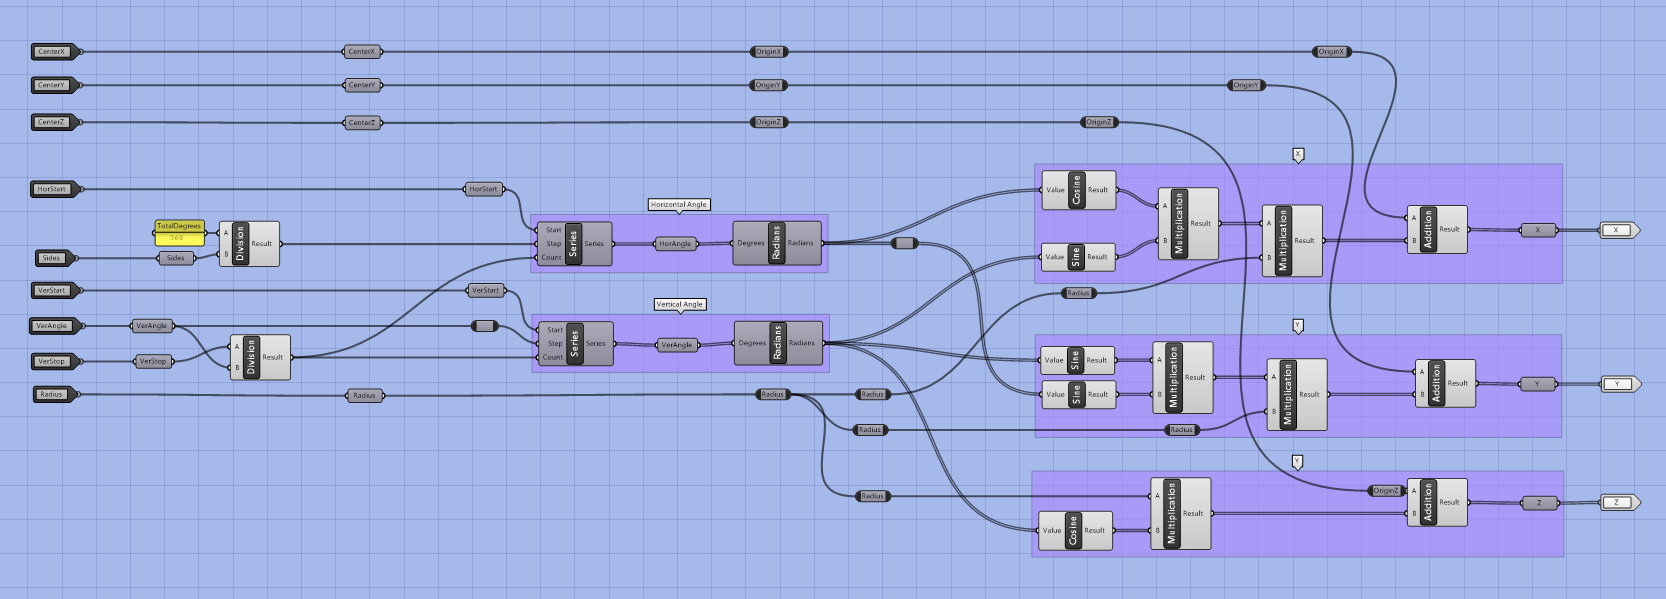Viewport: 1666px width, 599px height.
Task: Select the CenterX relay between the input and OriginX
Action: pos(362,52)
